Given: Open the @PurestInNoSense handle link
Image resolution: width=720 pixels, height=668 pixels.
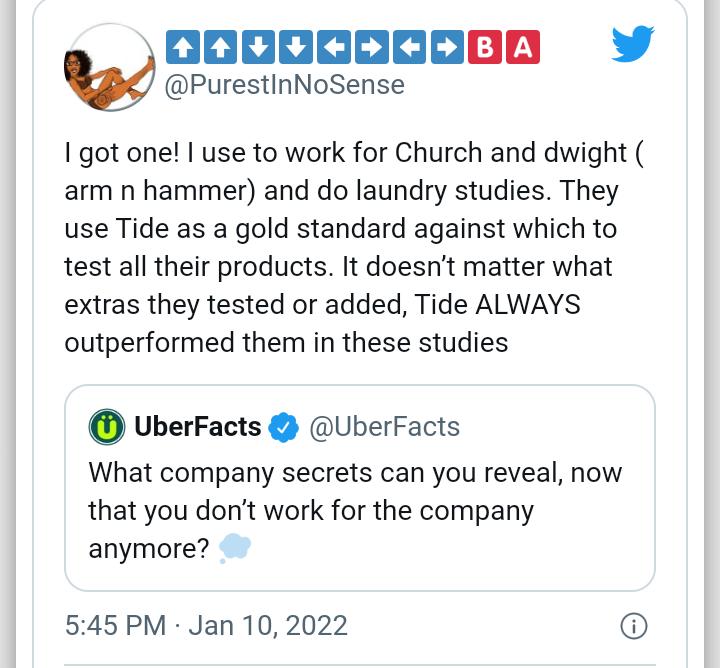Looking at the screenshot, I should tap(284, 85).
